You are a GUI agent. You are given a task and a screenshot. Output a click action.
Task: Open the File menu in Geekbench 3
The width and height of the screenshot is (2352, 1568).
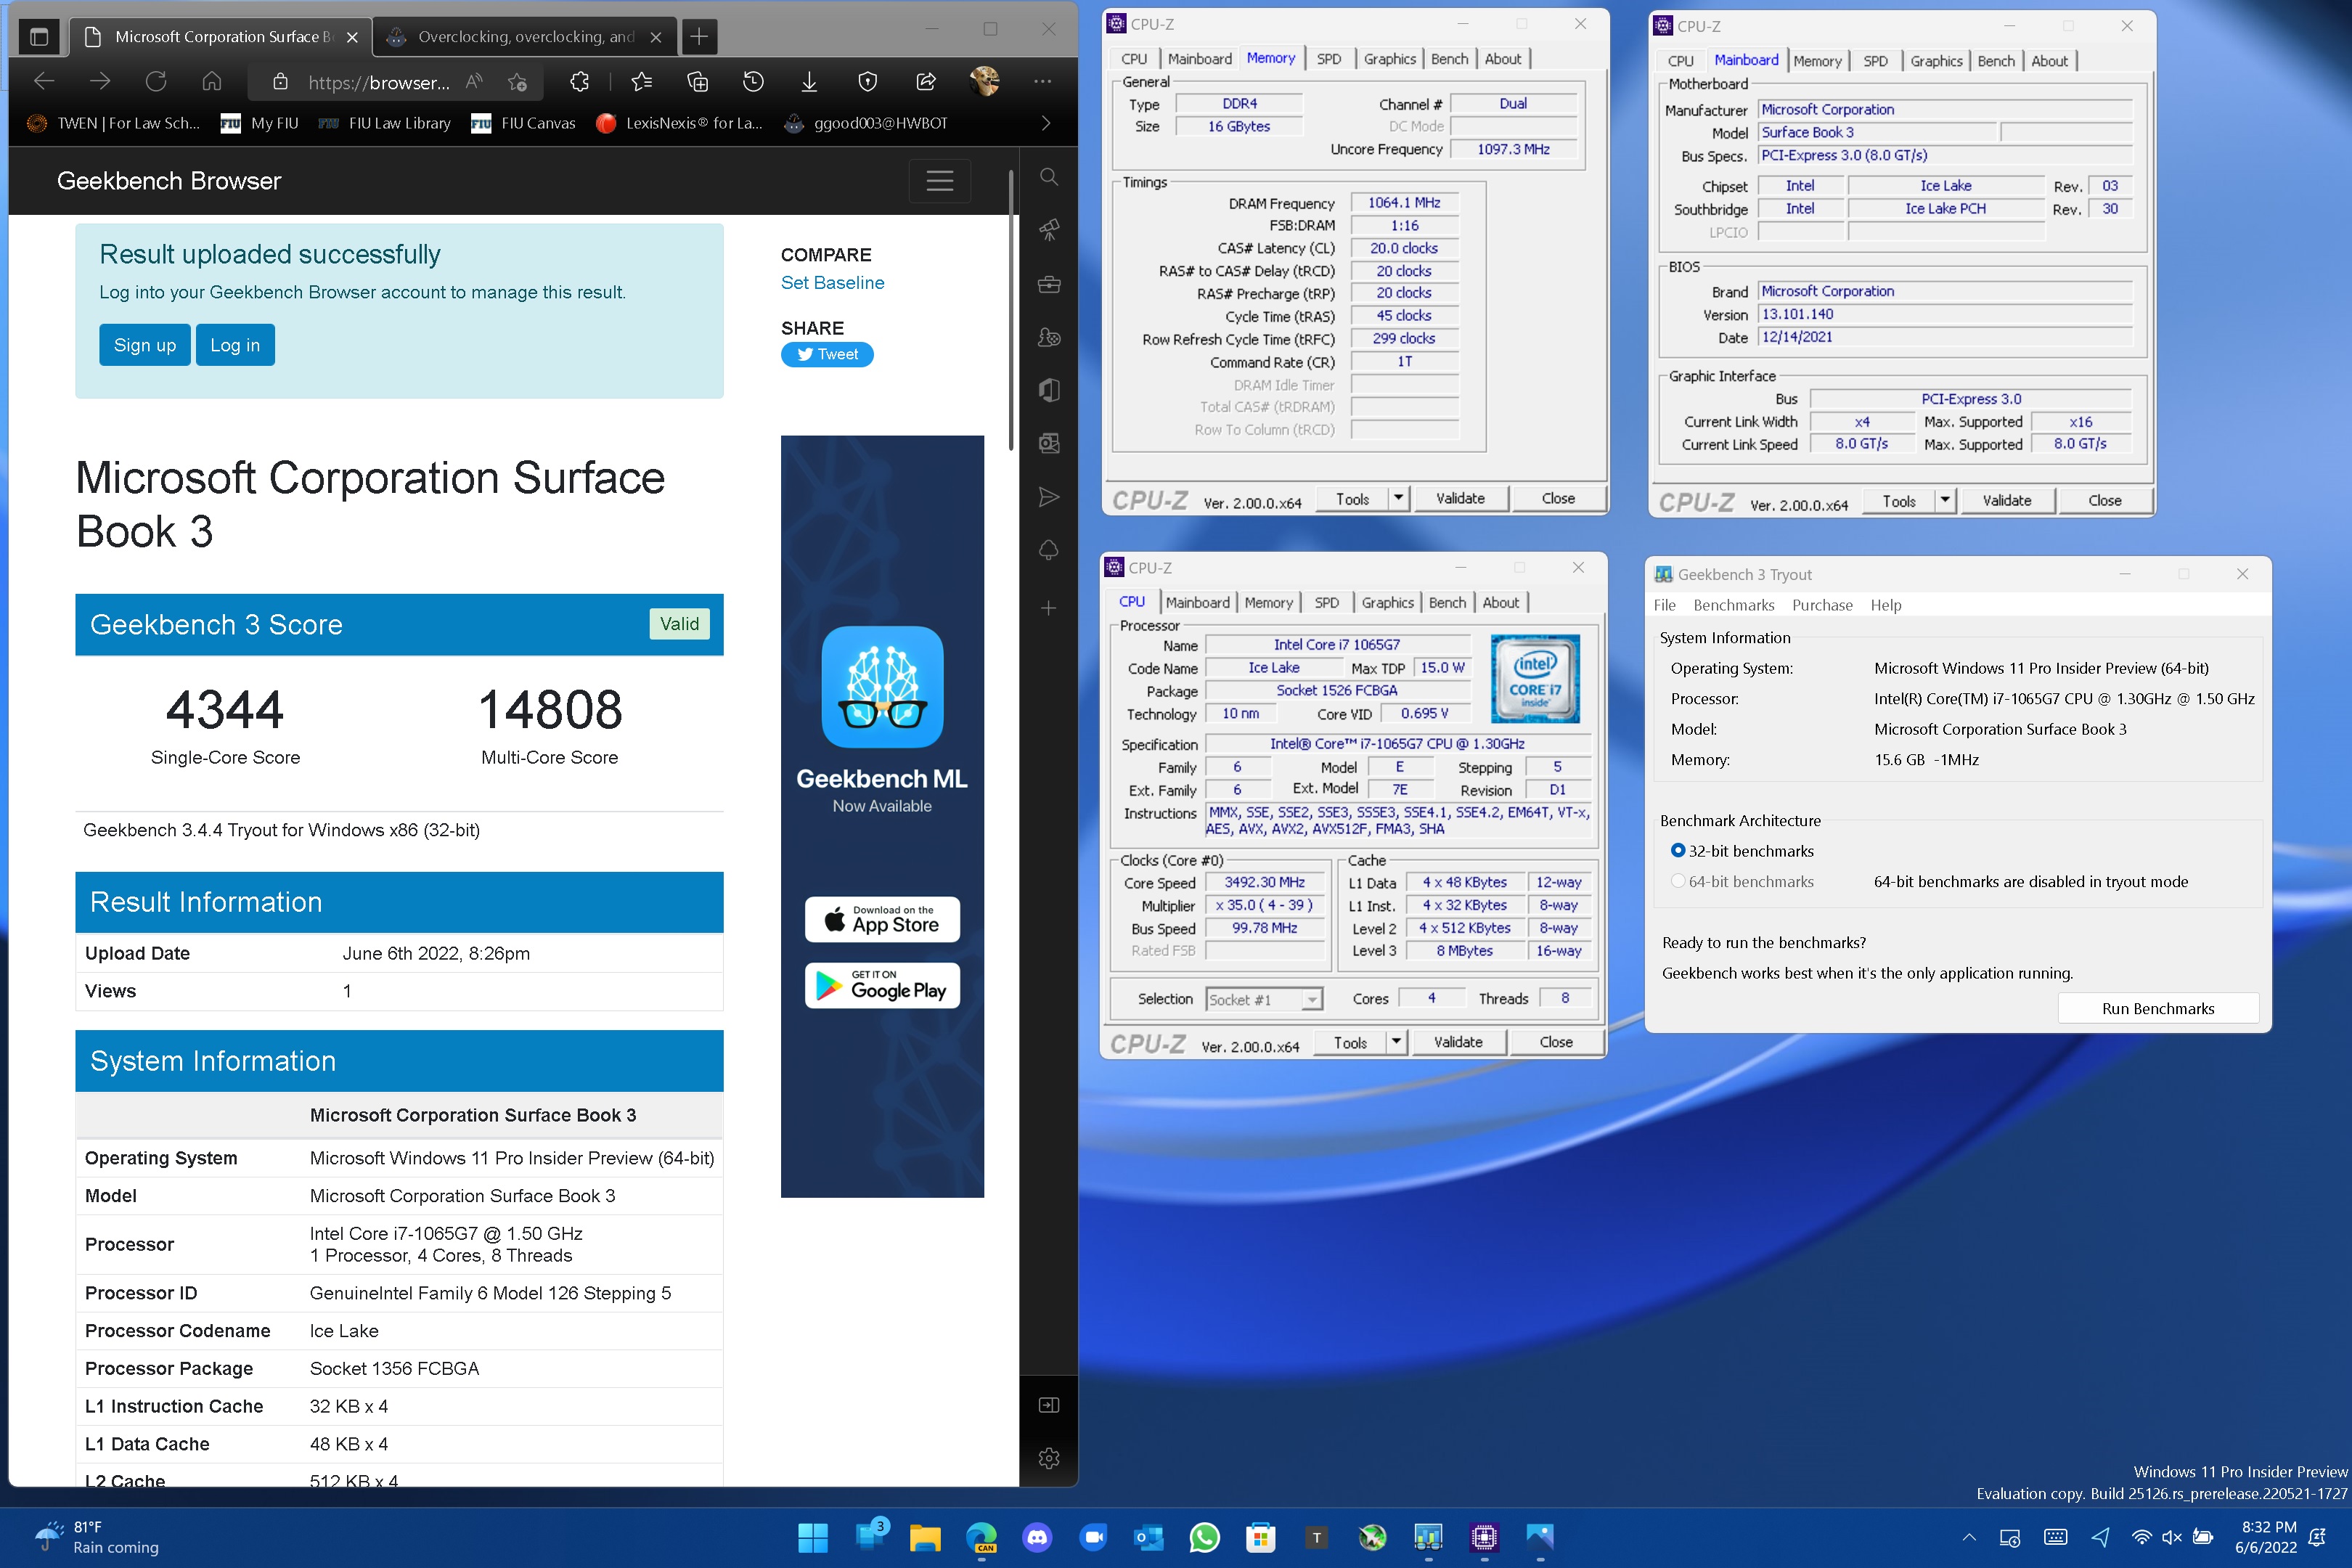coord(1664,605)
